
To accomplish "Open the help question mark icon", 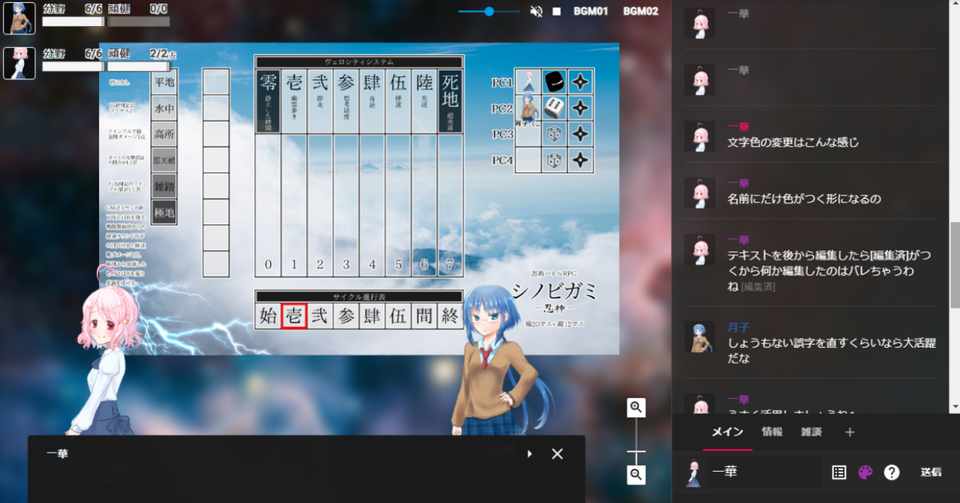I will [891, 472].
